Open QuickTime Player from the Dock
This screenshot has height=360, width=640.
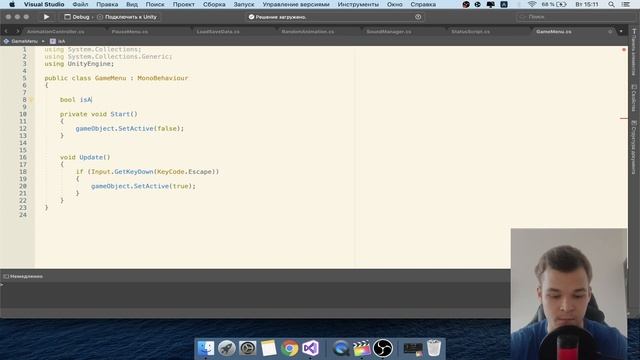coord(340,349)
